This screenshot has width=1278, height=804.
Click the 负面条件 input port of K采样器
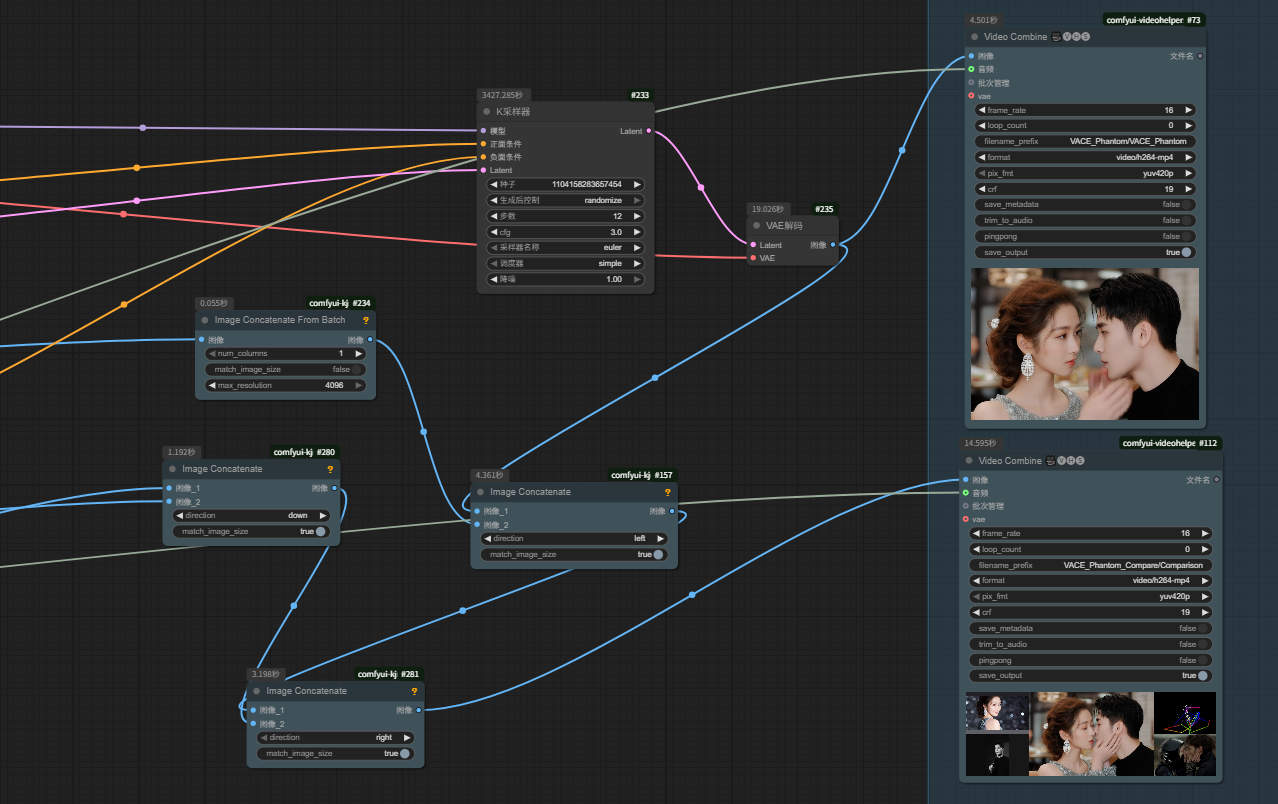click(483, 157)
